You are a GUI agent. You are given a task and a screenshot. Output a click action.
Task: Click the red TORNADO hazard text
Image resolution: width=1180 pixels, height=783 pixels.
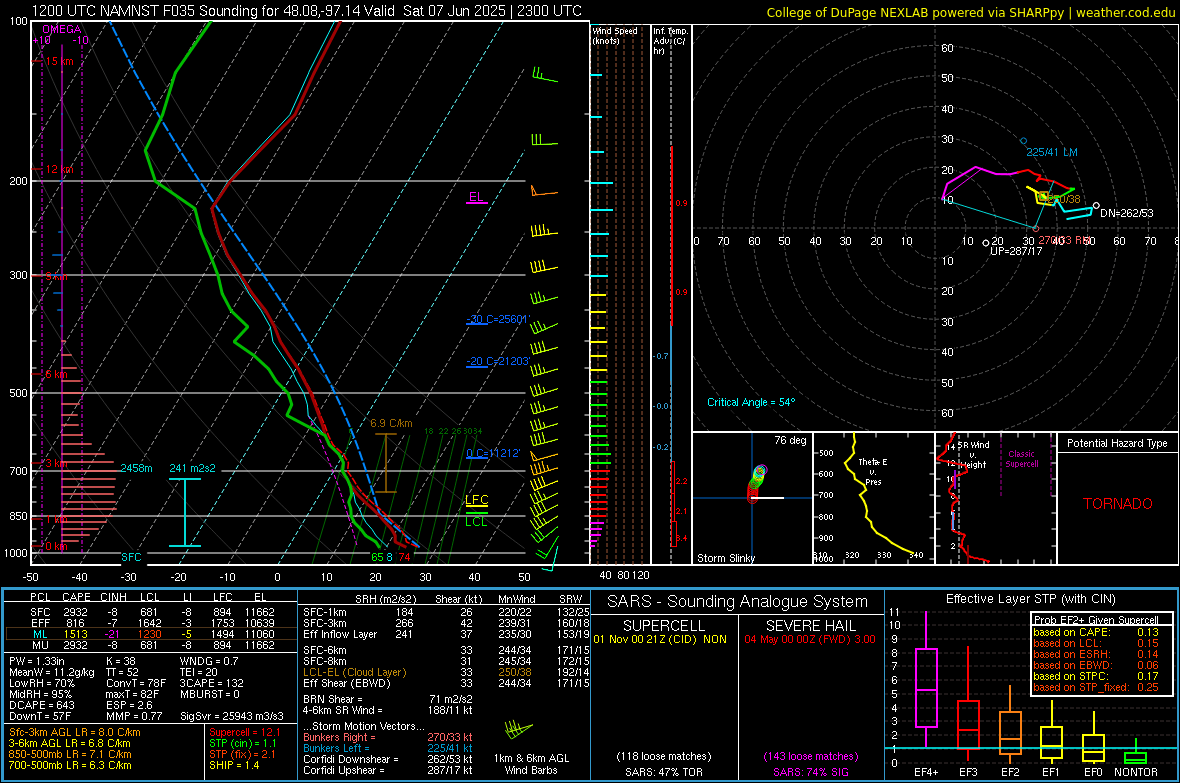click(x=1118, y=504)
